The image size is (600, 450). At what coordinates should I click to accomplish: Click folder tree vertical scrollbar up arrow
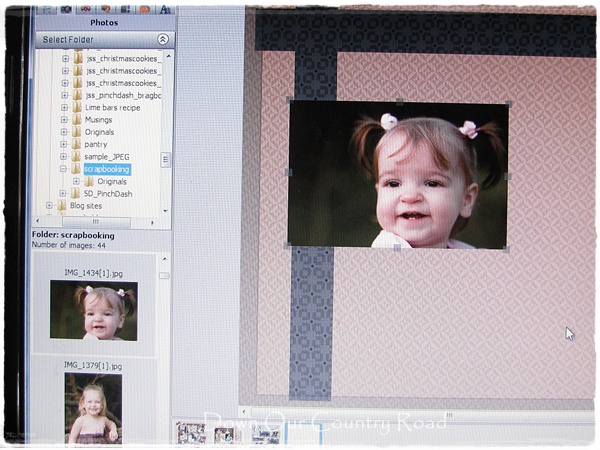[x=168, y=56]
